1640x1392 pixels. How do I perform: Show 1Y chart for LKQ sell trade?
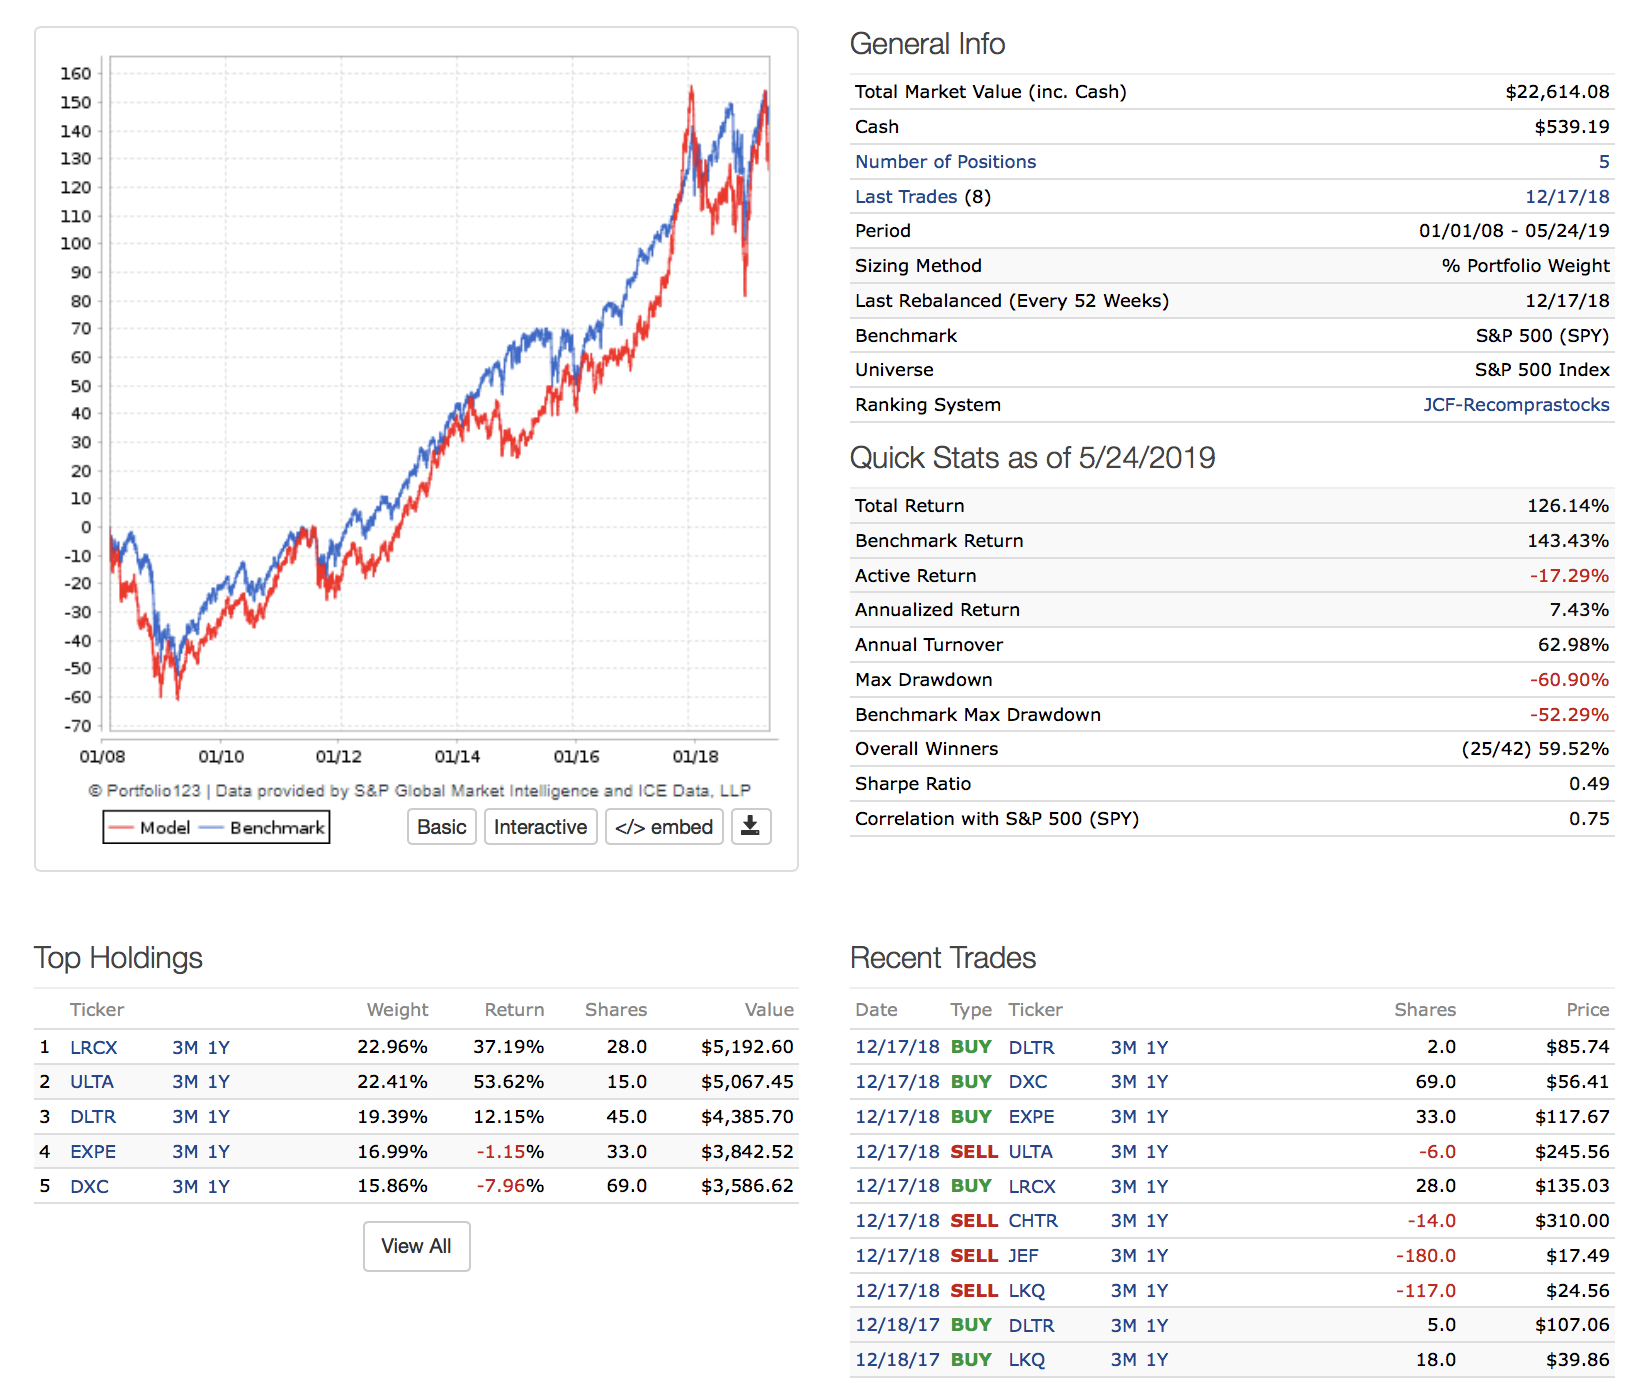click(x=1157, y=1291)
